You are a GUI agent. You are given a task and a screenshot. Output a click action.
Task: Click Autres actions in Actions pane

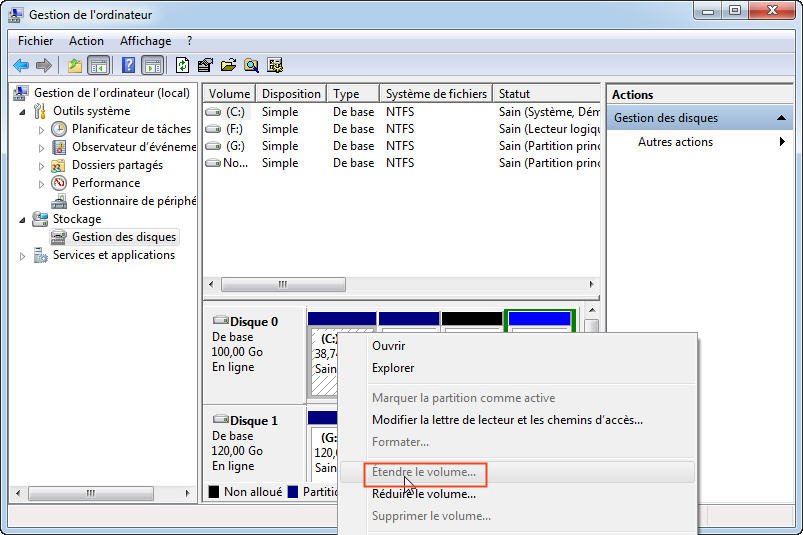click(x=675, y=142)
